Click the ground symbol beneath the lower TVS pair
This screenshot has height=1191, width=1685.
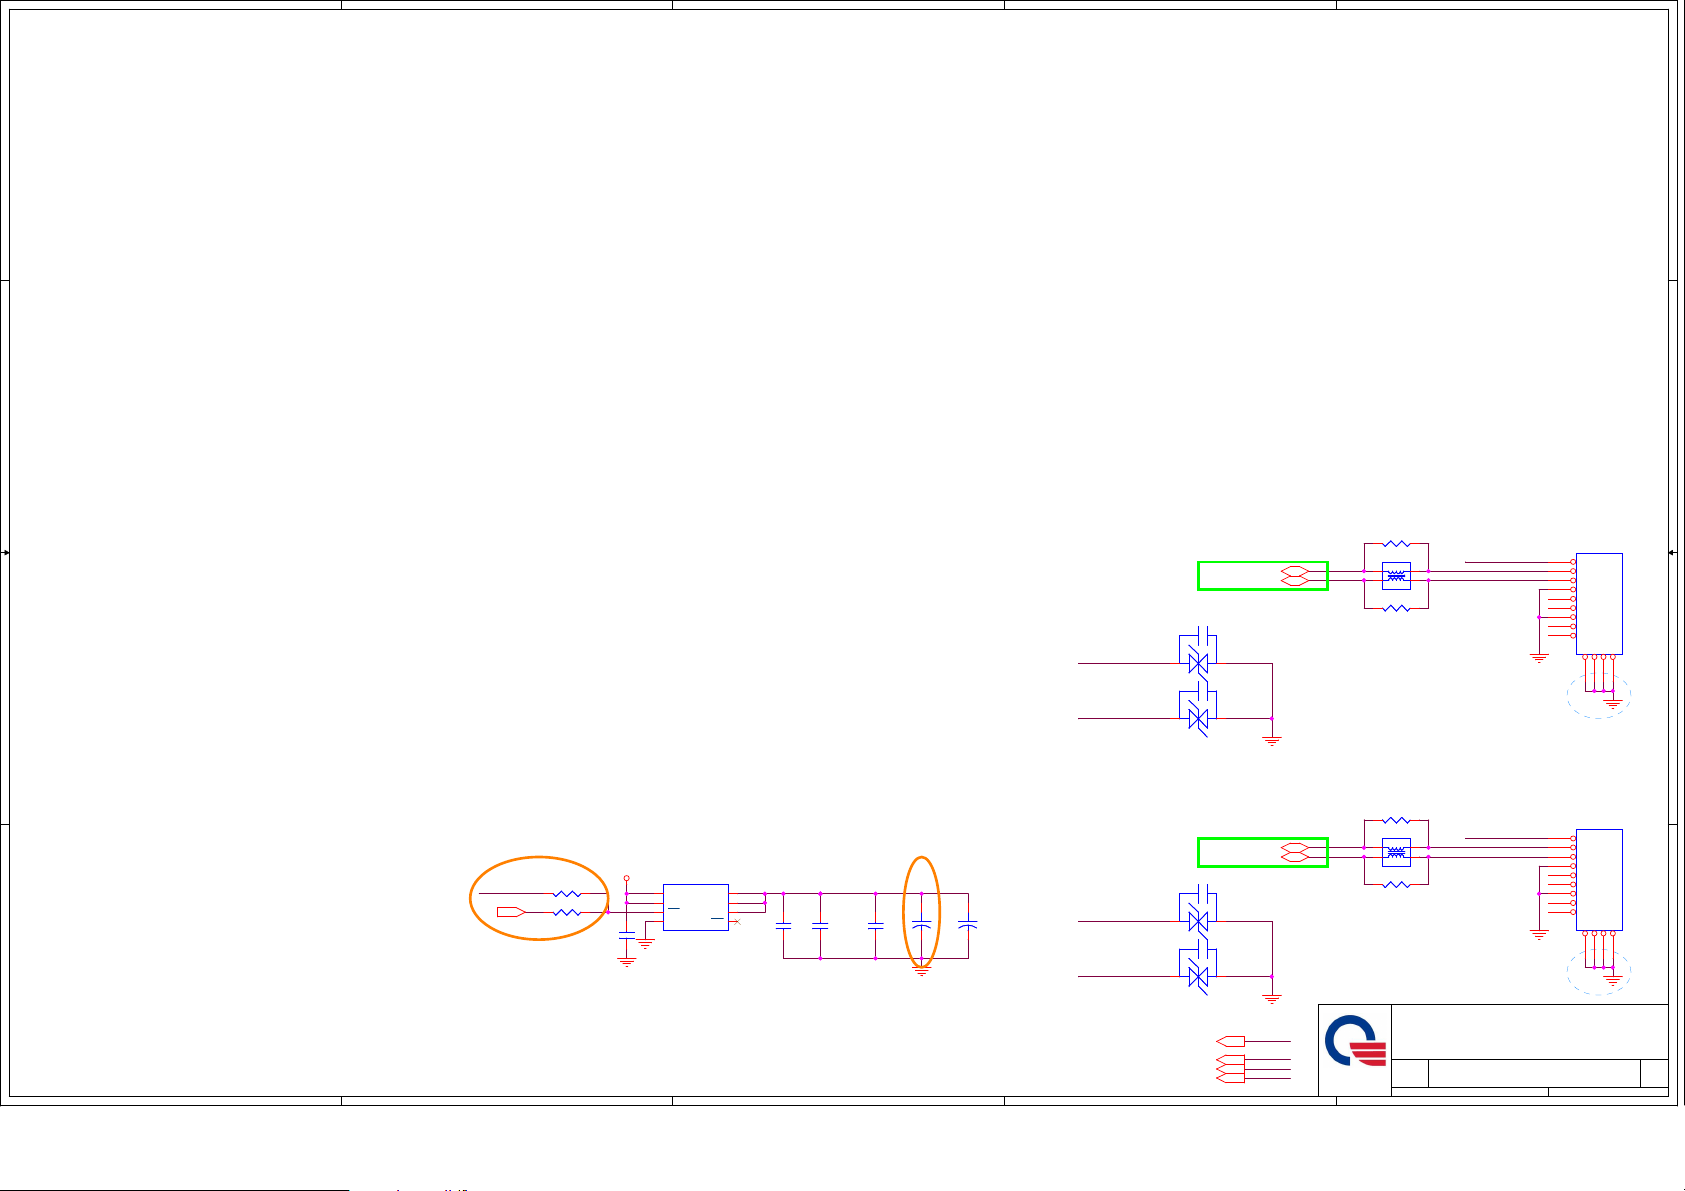click(1272, 998)
